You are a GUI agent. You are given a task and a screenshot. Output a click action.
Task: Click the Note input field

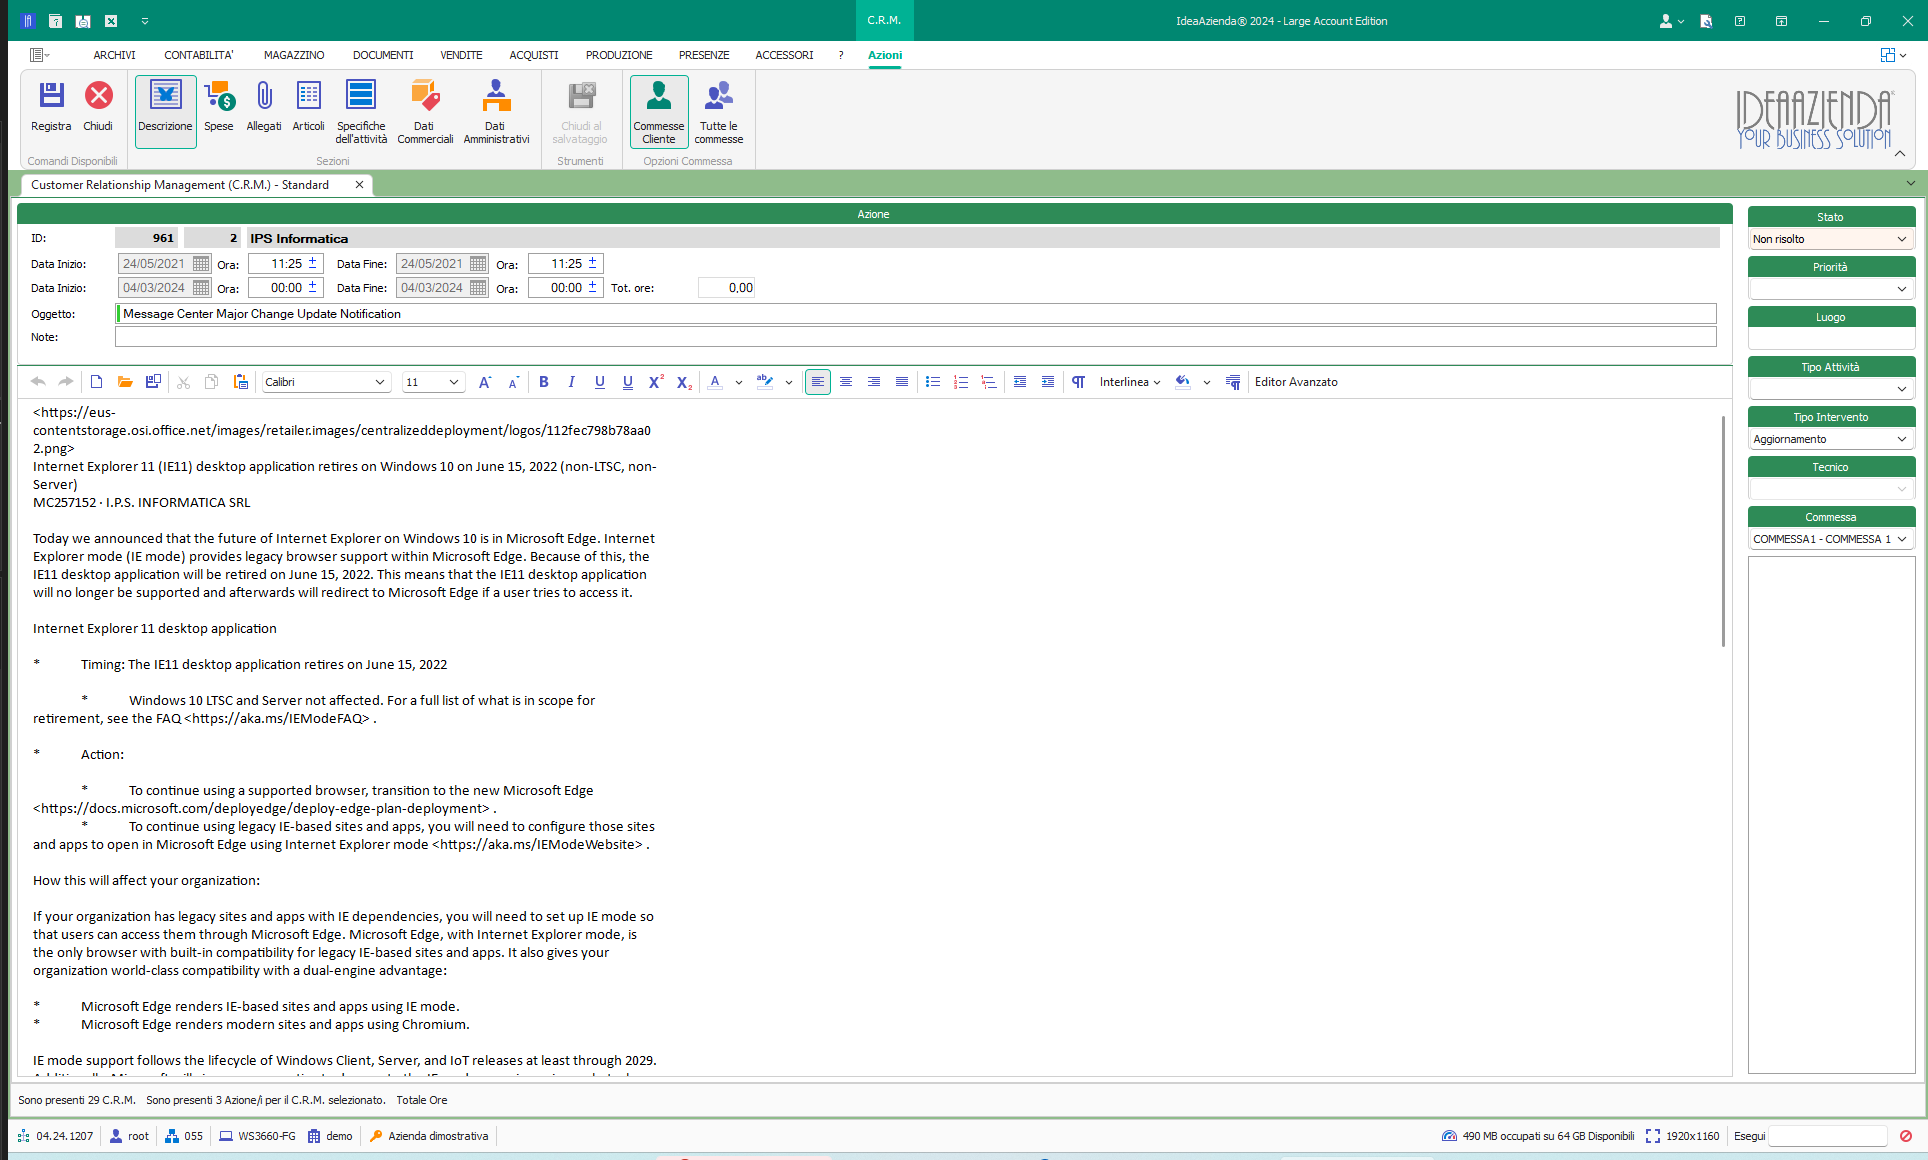(916, 337)
